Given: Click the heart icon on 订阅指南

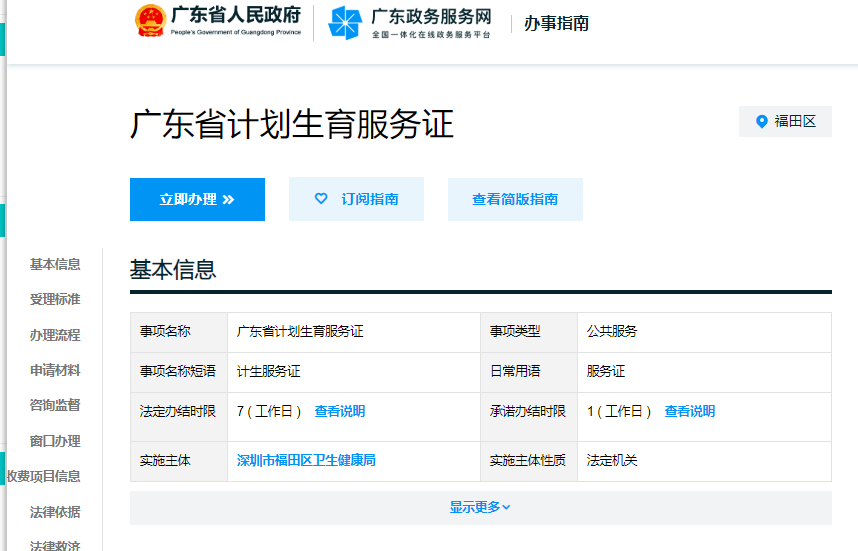Looking at the screenshot, I should tap(321, 199).
